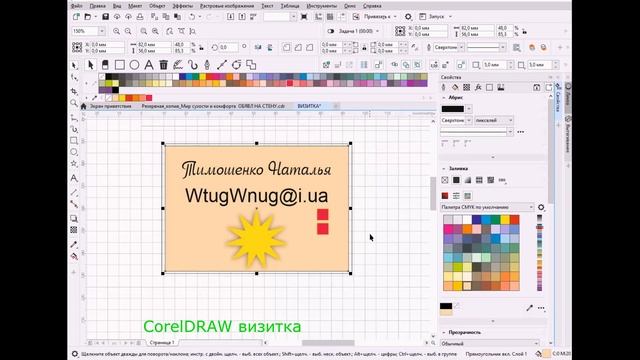This screenshot has width=640, height=360.
Task: Create a new document with the New icon
Action: [76, 17]
